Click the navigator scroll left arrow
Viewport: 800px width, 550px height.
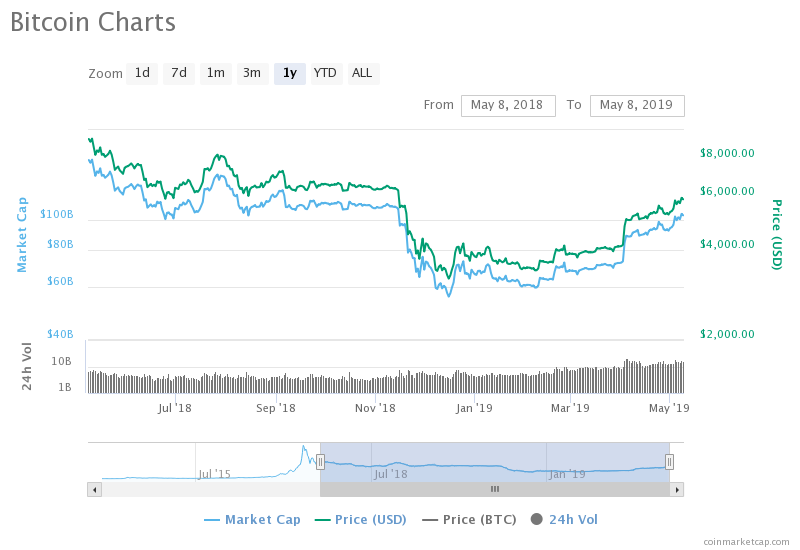[94, 490]
